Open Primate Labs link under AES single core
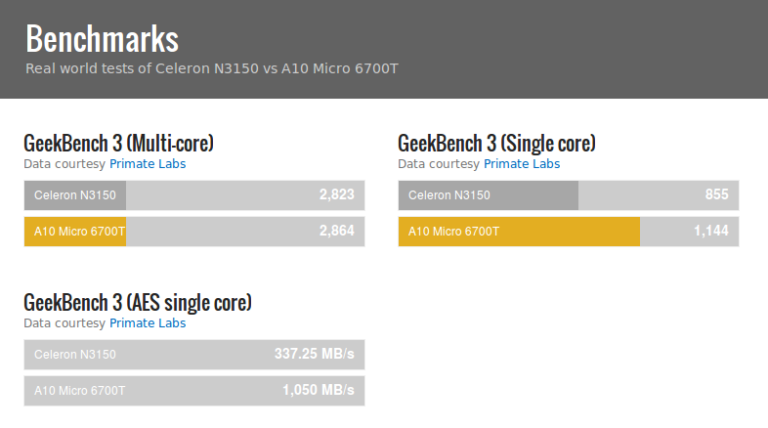768x428 pixels. [147, 323]
